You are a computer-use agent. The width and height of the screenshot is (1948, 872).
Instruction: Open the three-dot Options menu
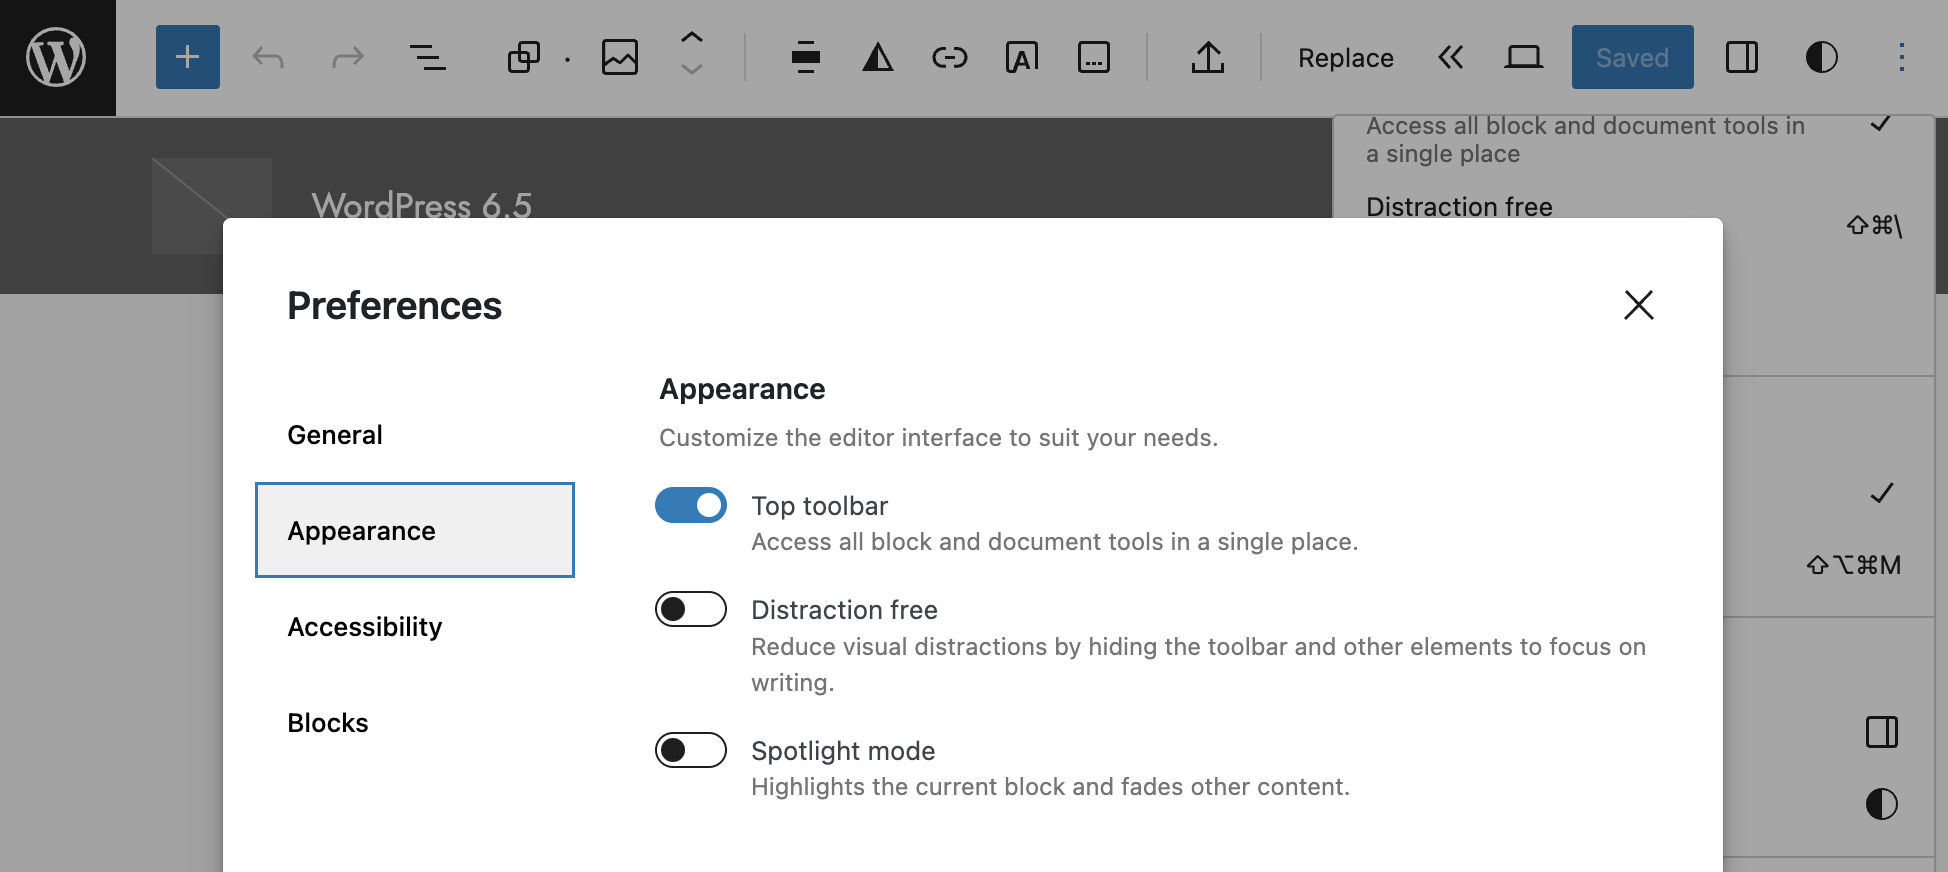click(x=1901, y=58)
